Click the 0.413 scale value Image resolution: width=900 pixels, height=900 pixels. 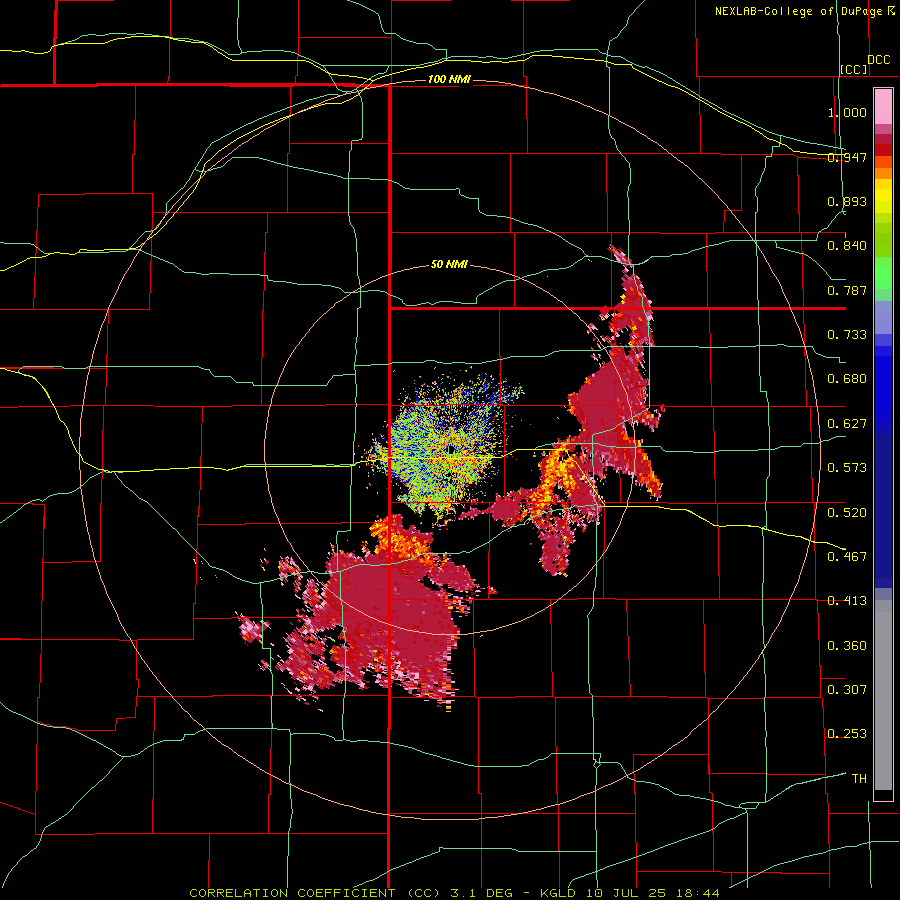click(847, 601)
